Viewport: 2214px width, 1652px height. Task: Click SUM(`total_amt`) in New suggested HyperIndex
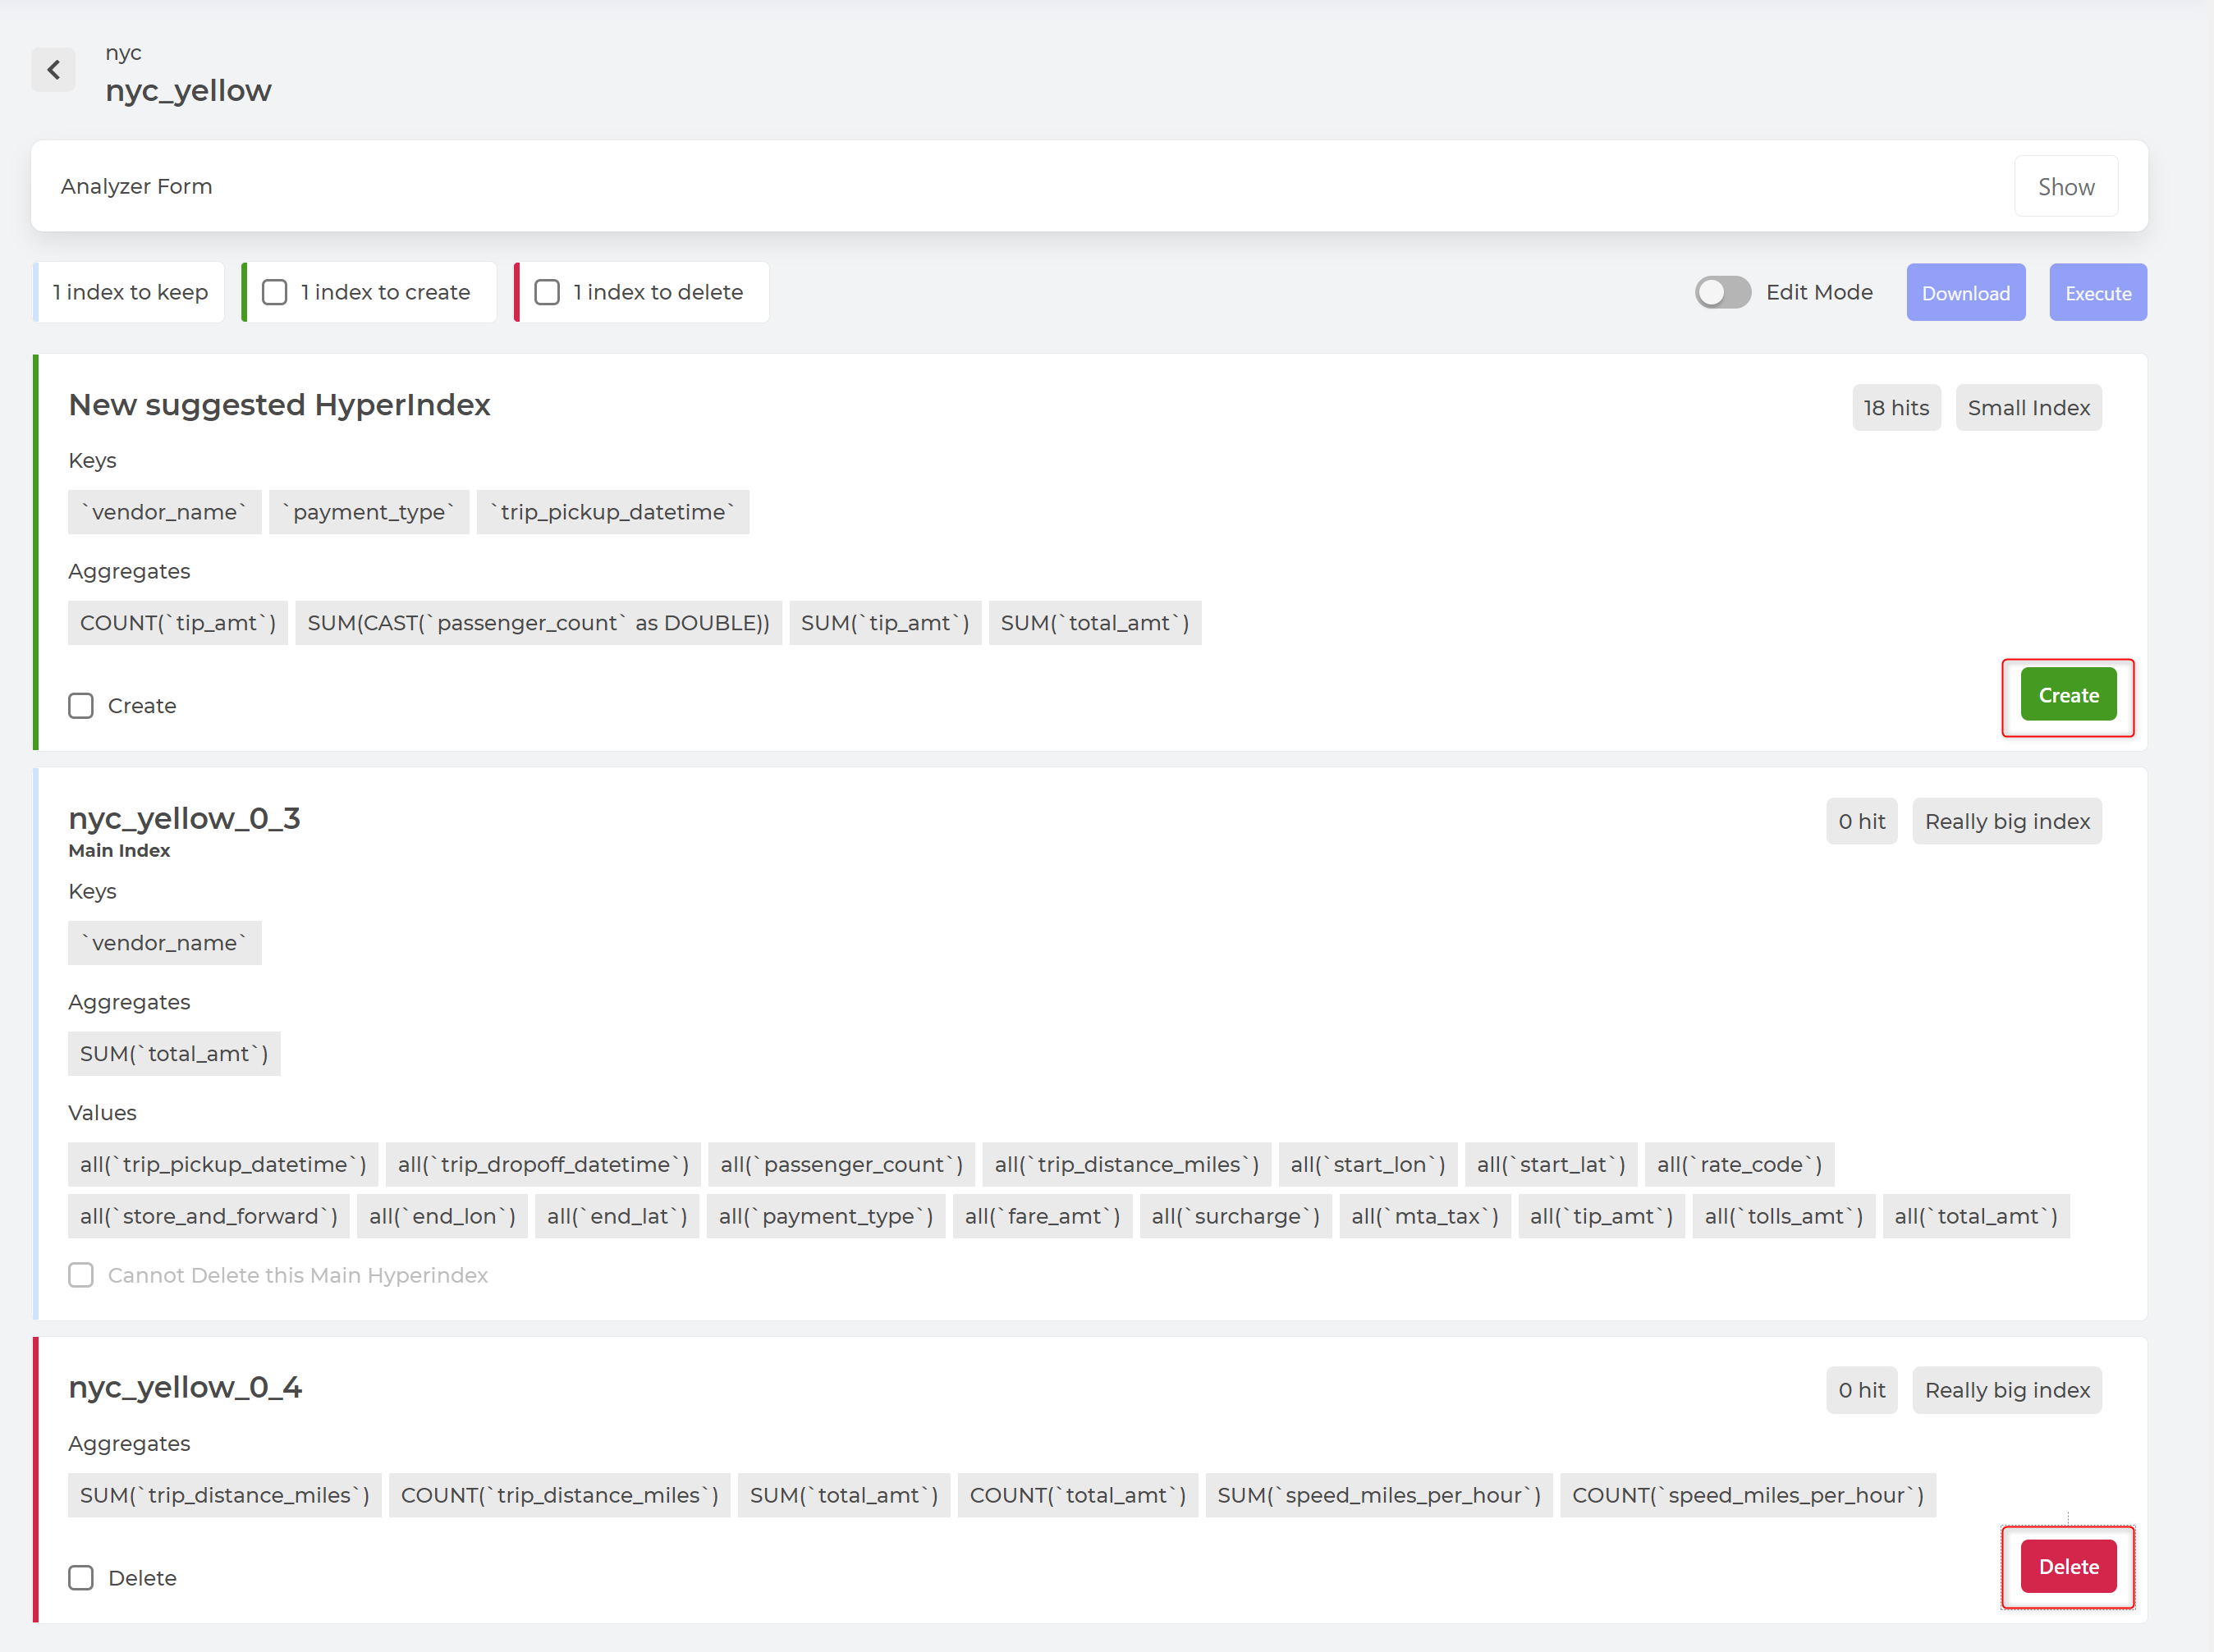coord(1095,623)
